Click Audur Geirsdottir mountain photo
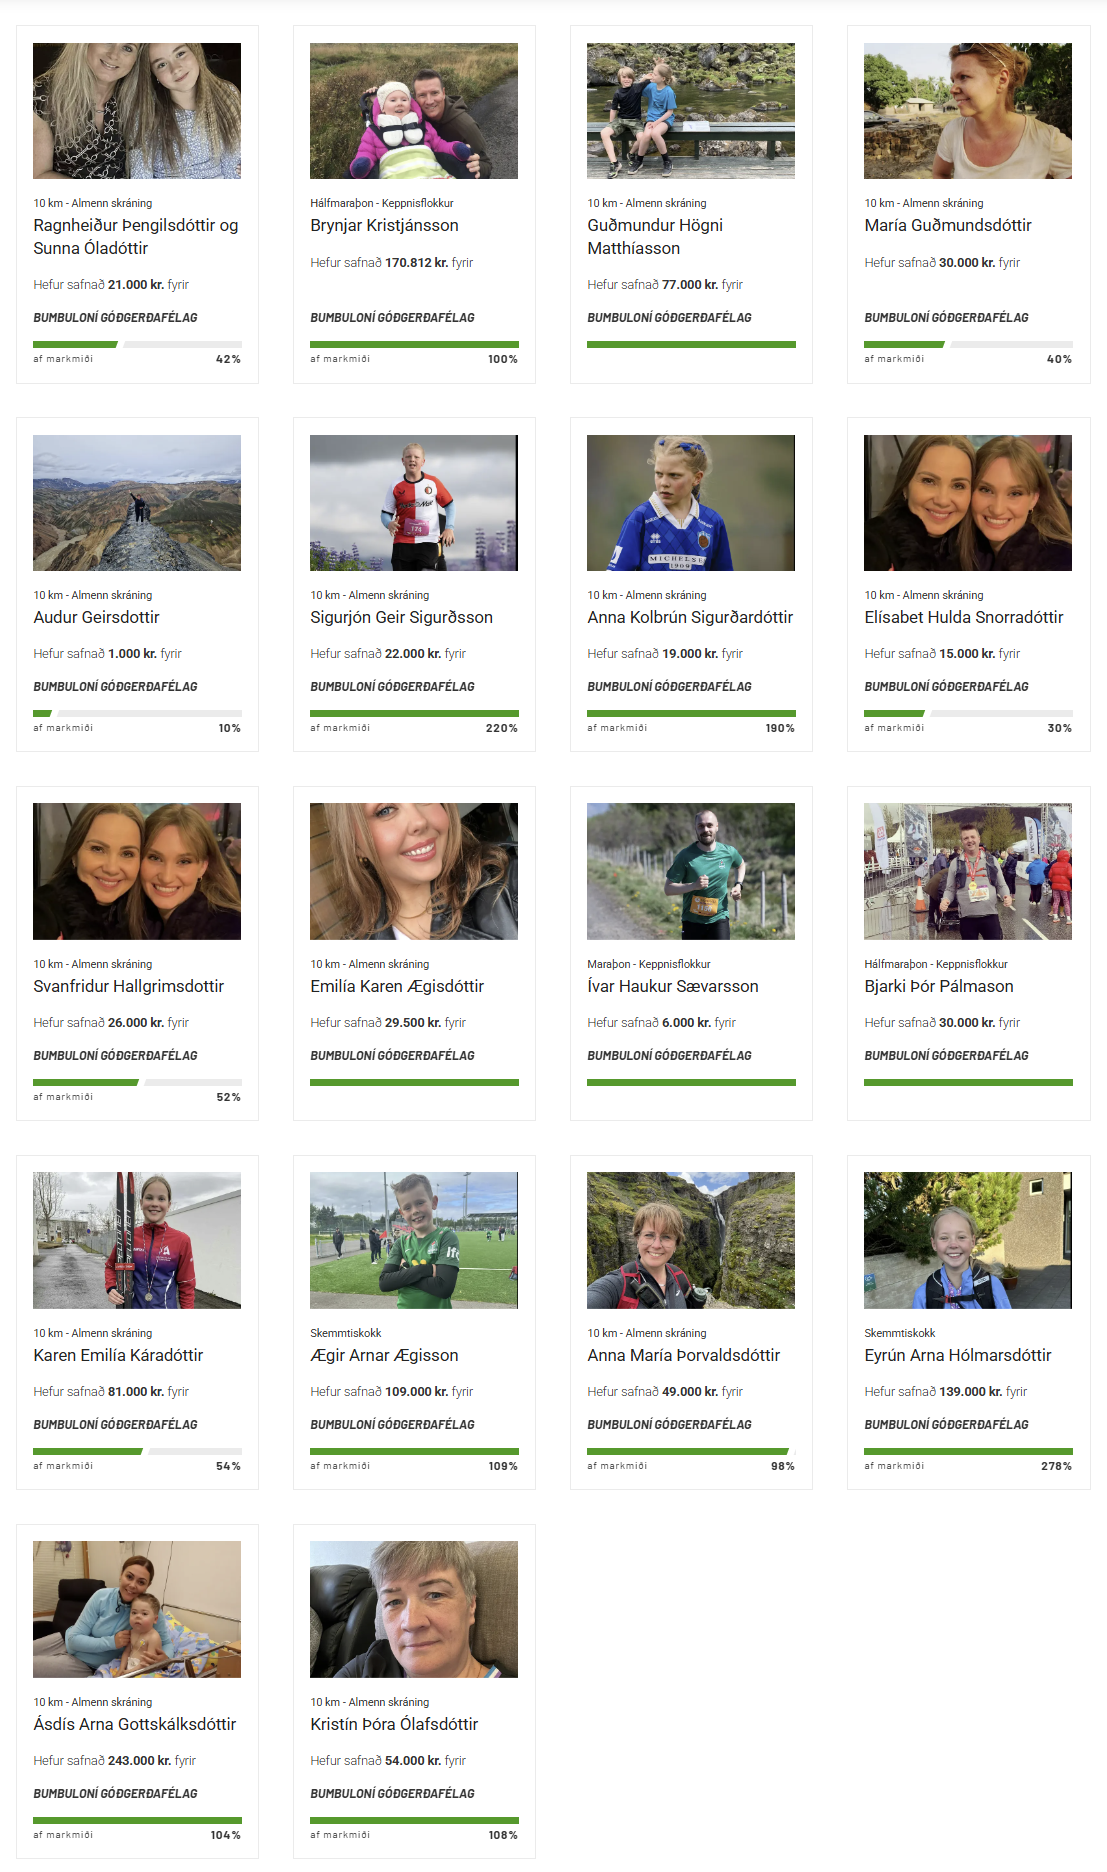The image size is (1107, 1872). (x=137, y=503)
